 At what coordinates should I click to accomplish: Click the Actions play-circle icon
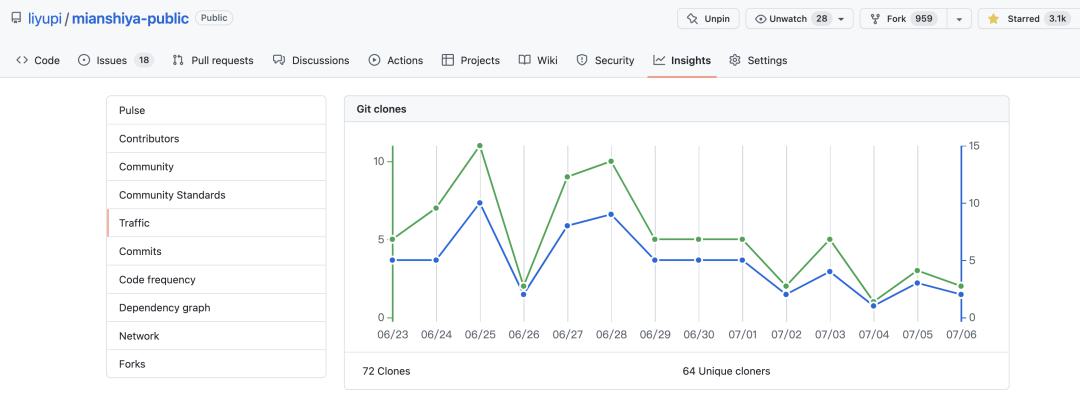pos(375,61)
